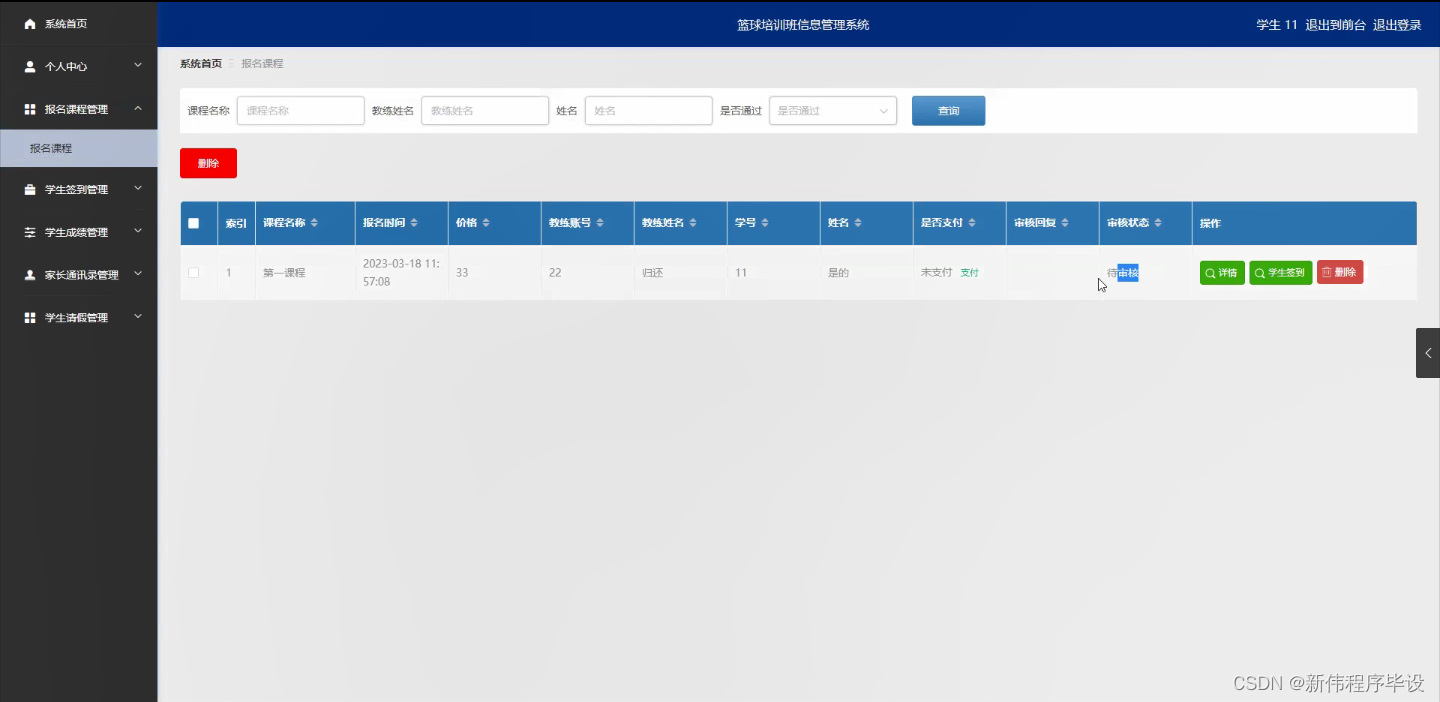This screenshot has width=1440, height=702.
Task: Go to 系统首页 via the breadcrumb
Action: (201, 63)
